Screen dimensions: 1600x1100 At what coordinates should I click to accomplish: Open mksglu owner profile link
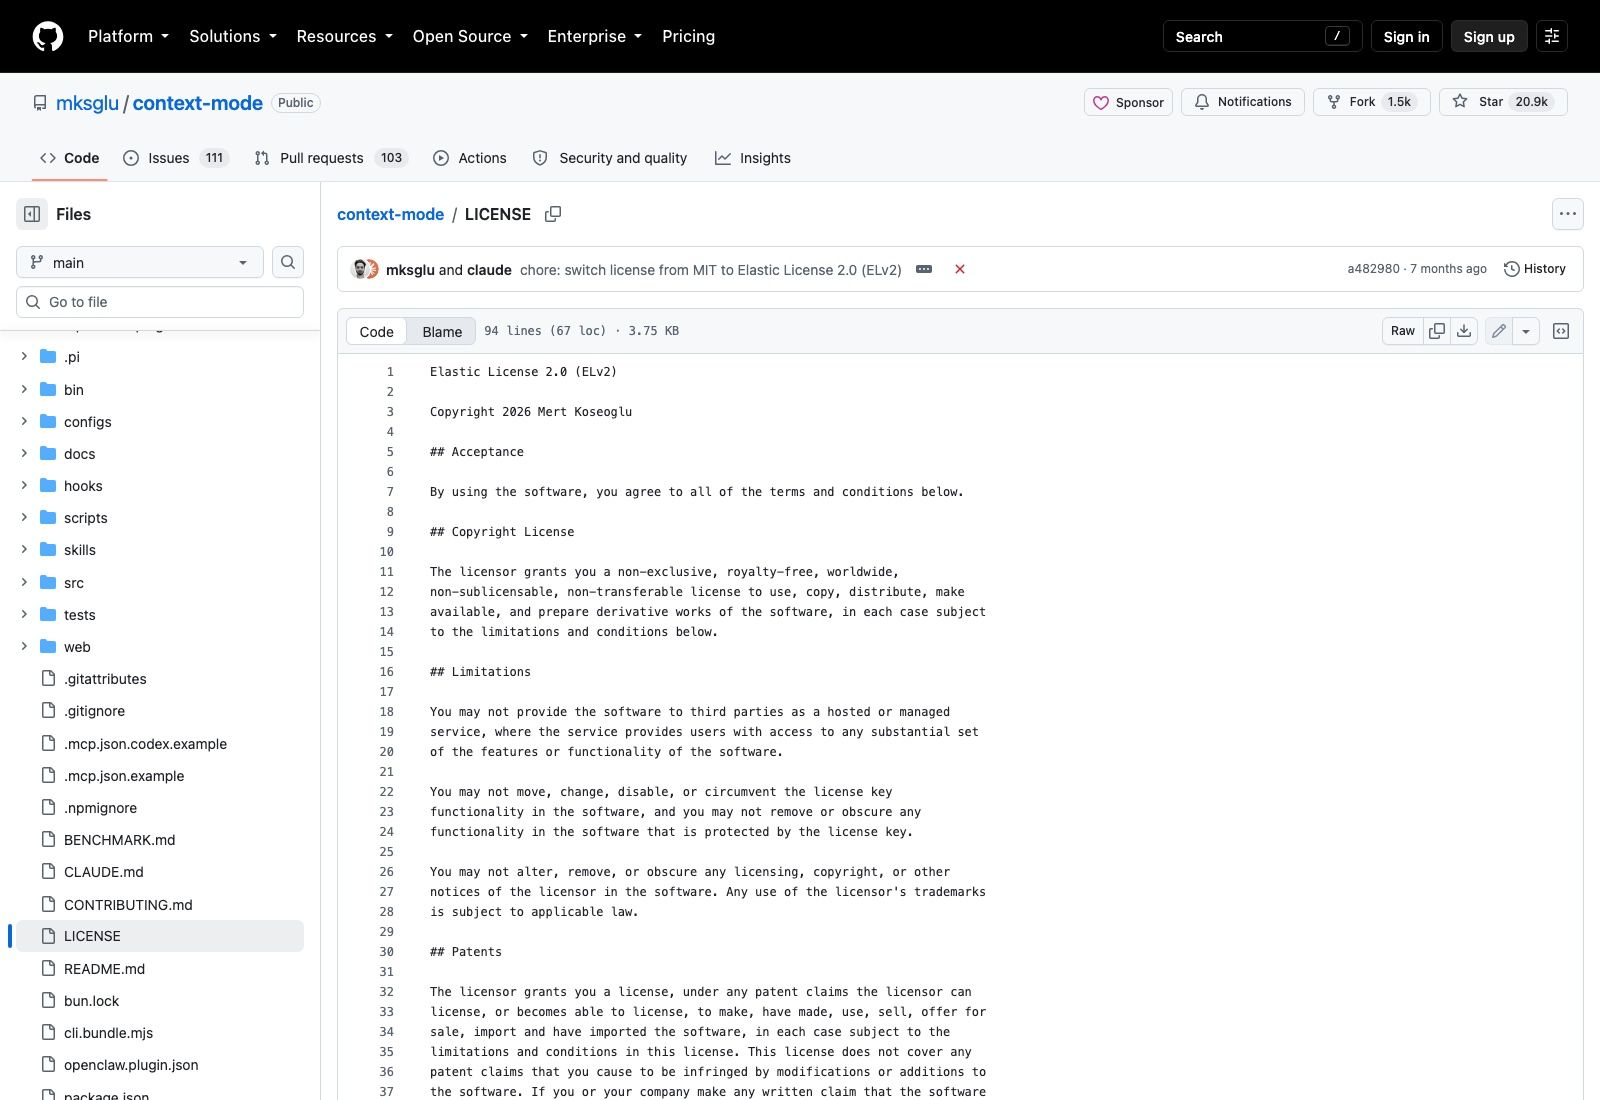(87, 103)
